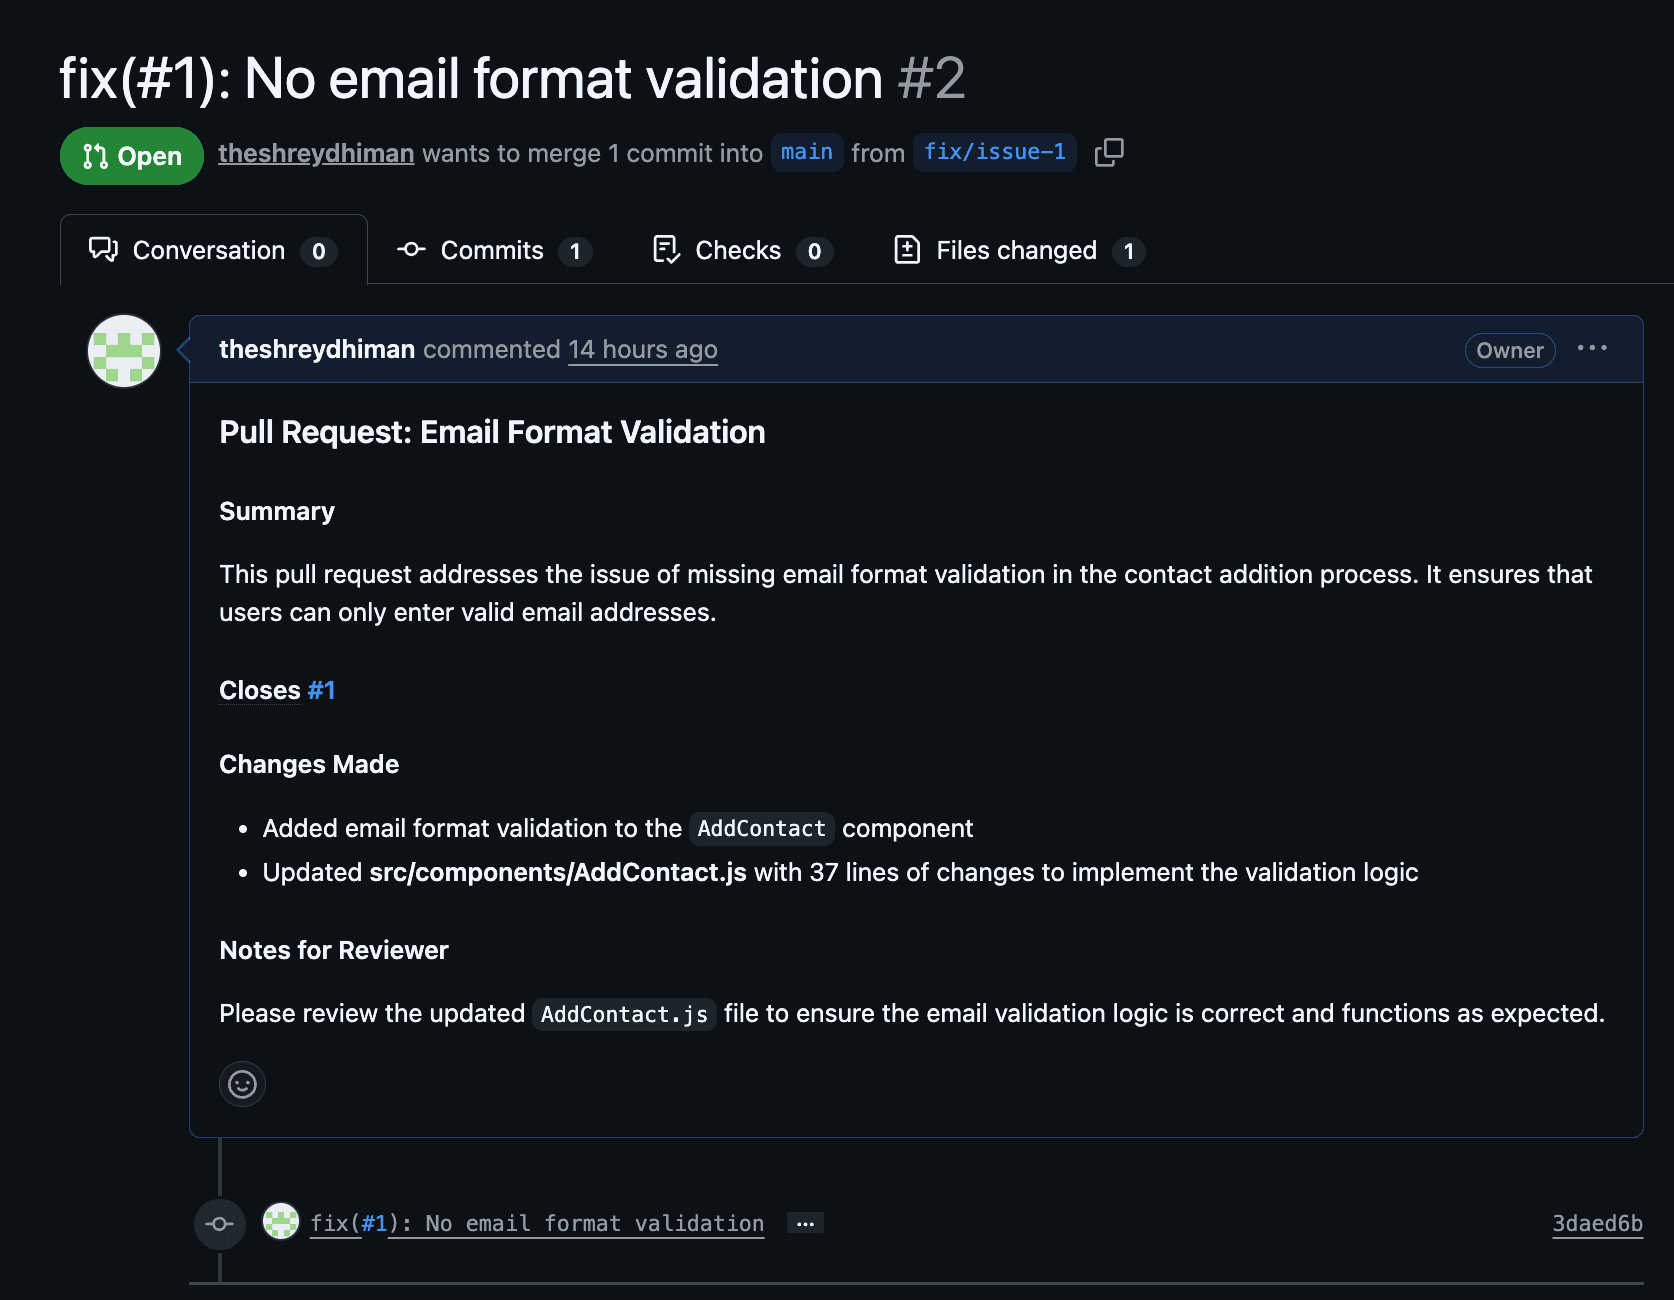The width and height of the screenshot is (1674, 1300).
Task: Click the pull request icon in Open badge
Action: click(95, 155)
